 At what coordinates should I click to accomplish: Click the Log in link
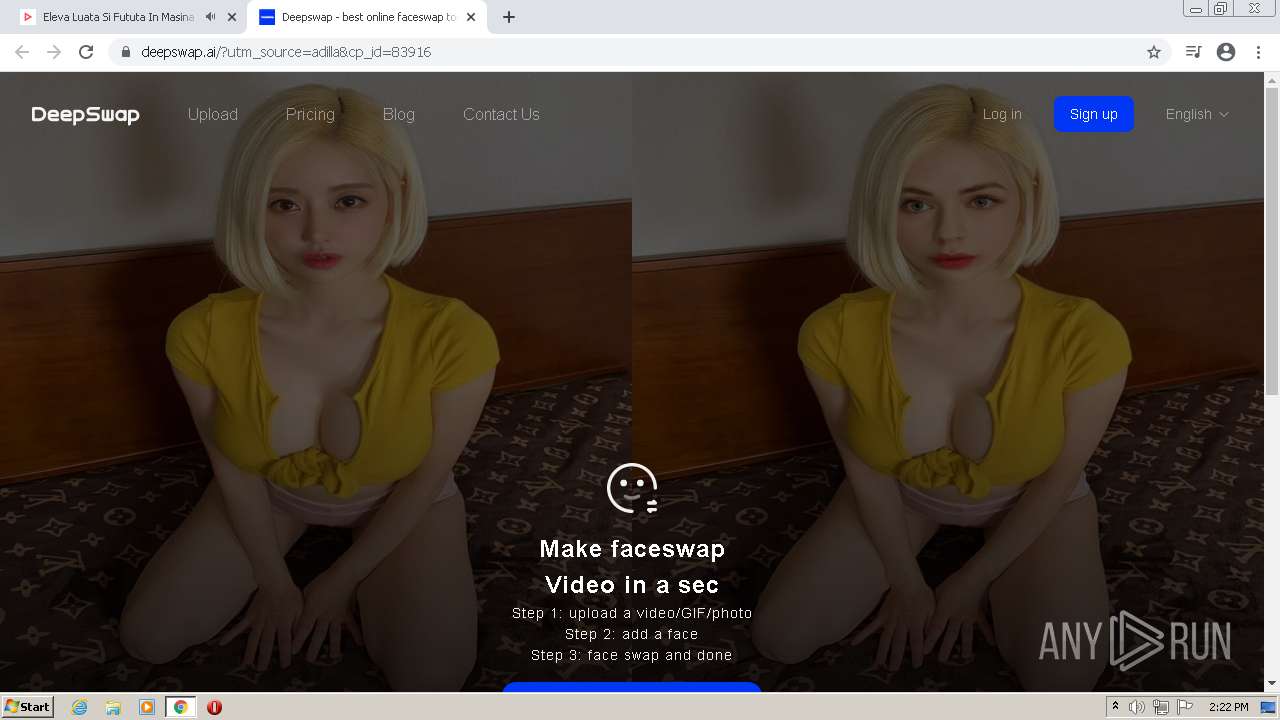pyautogui.click(x=1002, y=114)
